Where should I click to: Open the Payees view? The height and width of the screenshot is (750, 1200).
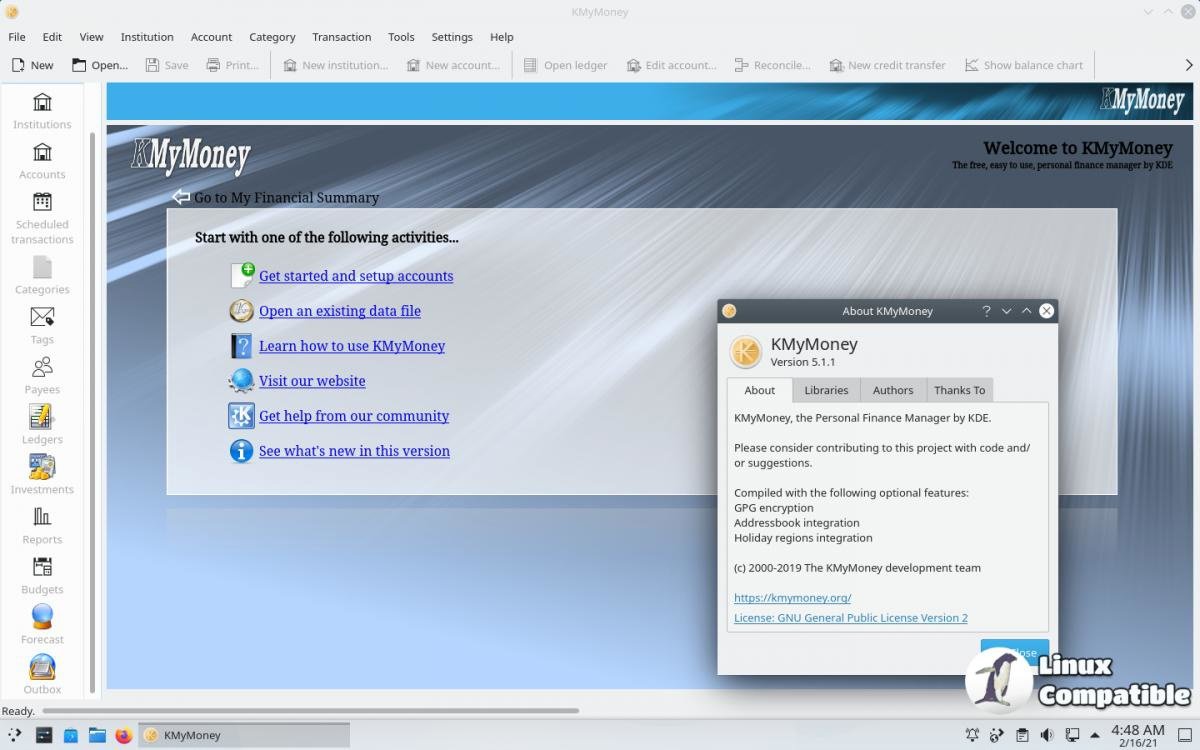point(42,375)
